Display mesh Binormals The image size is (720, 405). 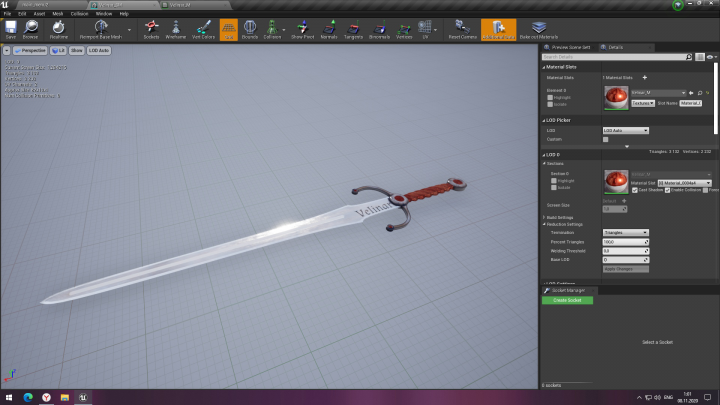[x=379, y=29]
